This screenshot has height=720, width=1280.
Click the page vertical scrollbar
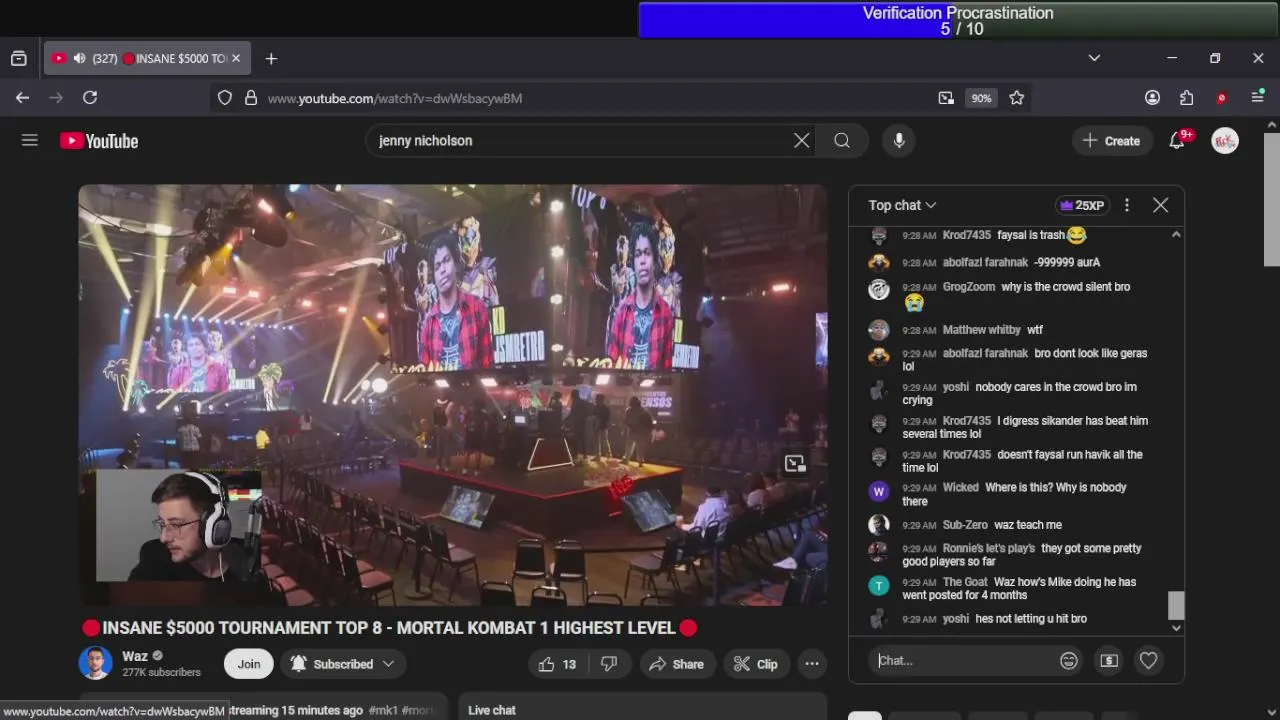click(x=1272, y=200)
